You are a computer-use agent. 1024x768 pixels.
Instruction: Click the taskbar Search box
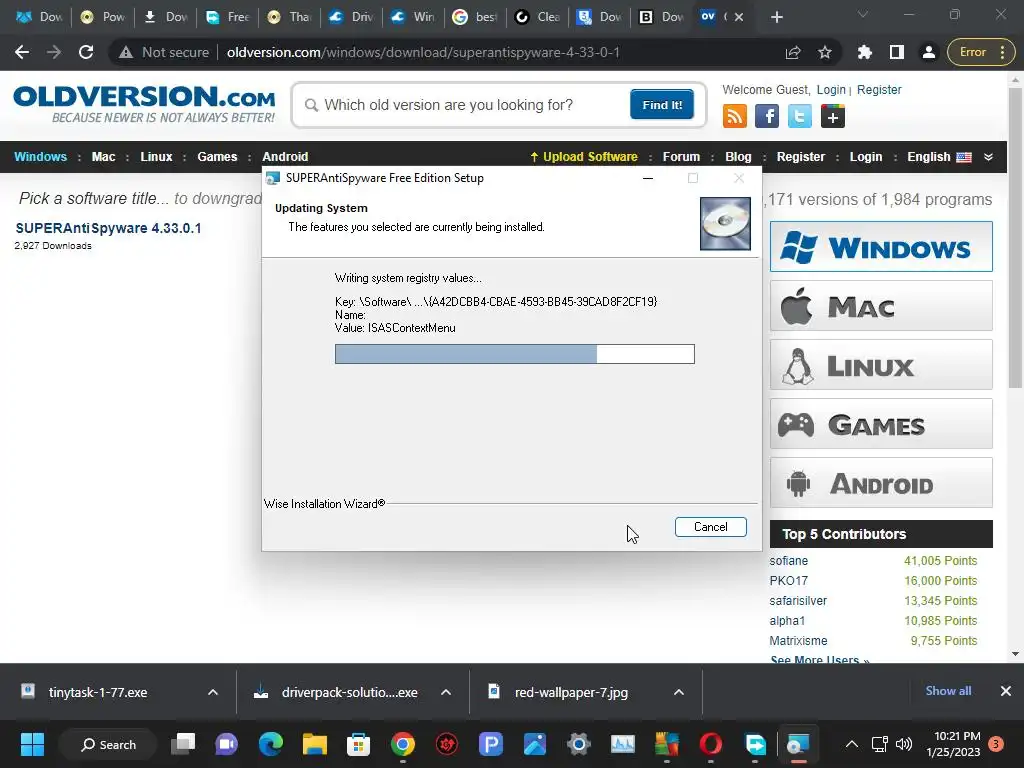click(x=108, y=744)
